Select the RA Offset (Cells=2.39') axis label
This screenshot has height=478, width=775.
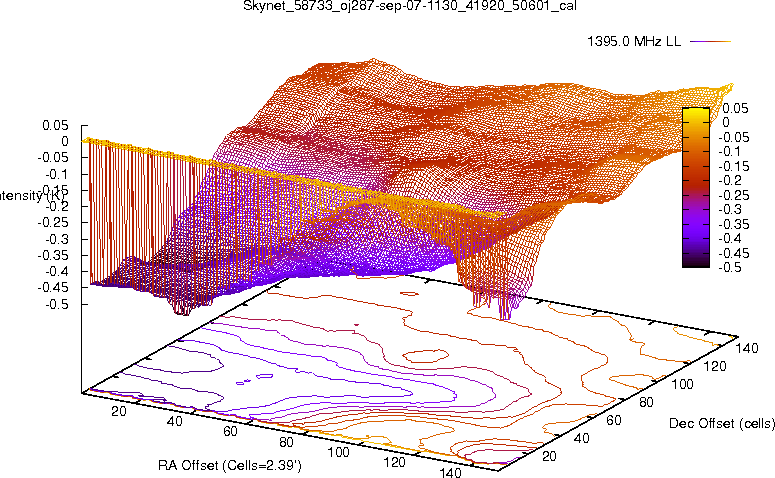(230, 465)
